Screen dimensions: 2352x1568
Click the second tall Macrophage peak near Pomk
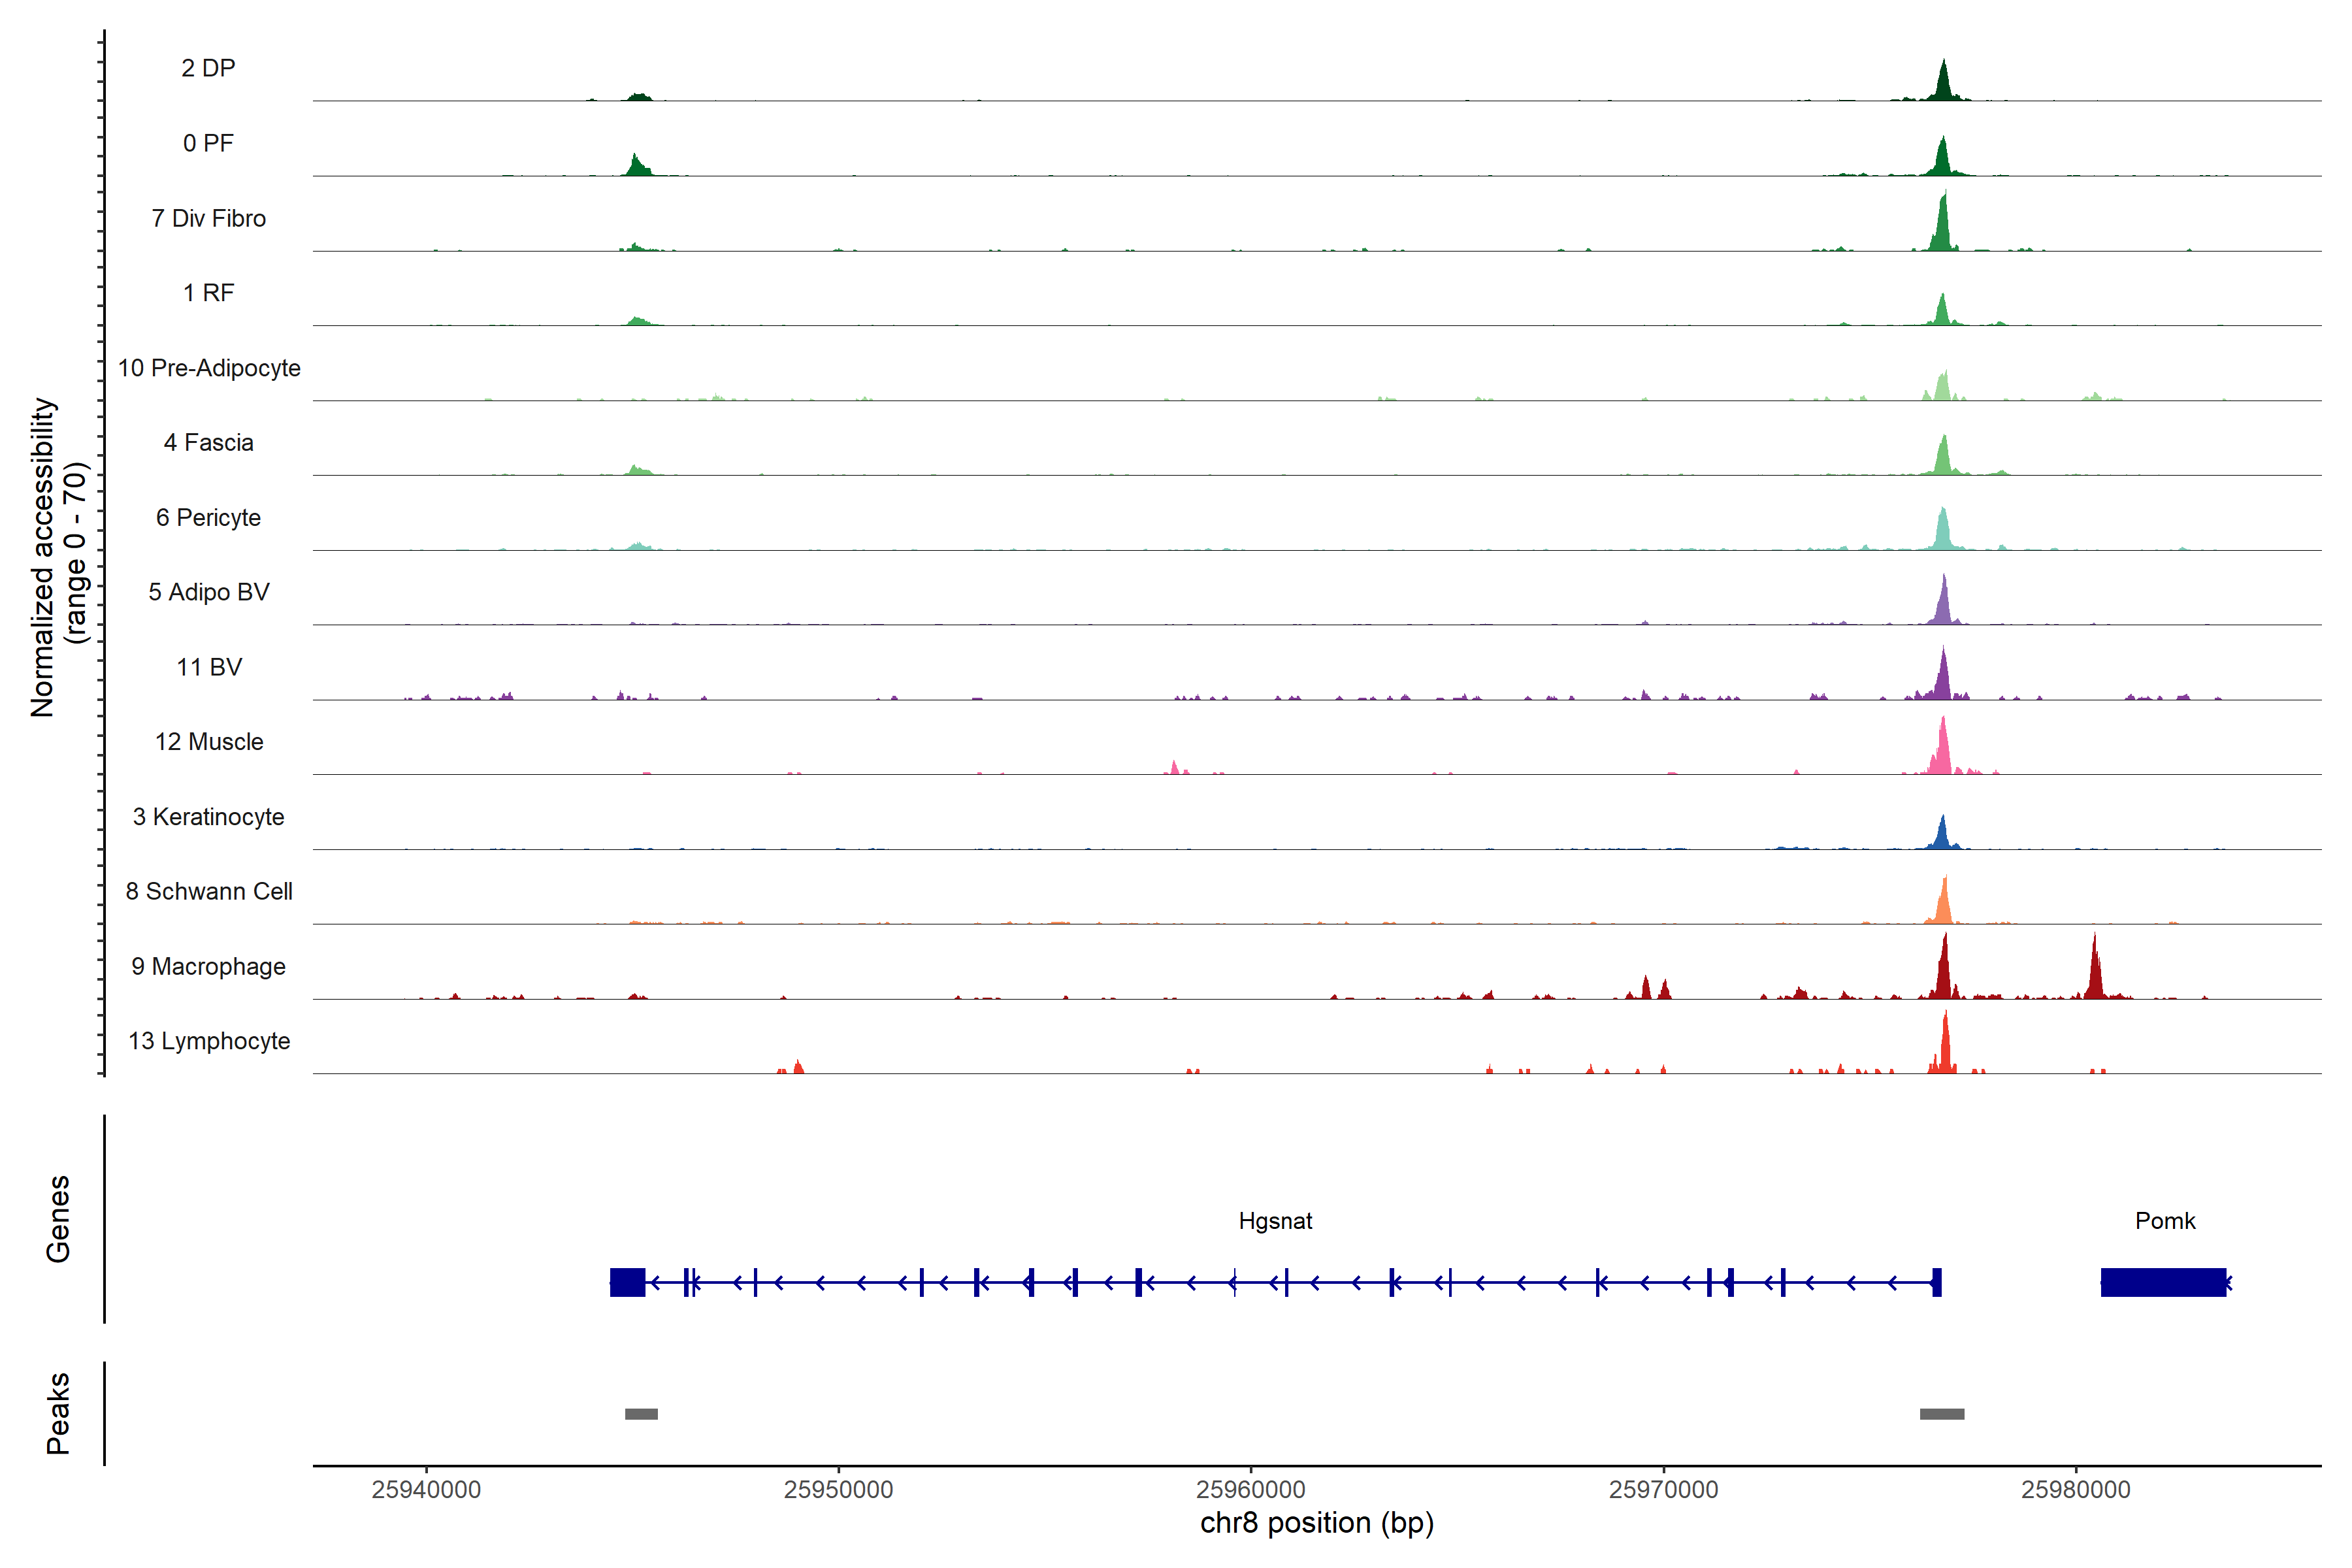pos(2095,975)
